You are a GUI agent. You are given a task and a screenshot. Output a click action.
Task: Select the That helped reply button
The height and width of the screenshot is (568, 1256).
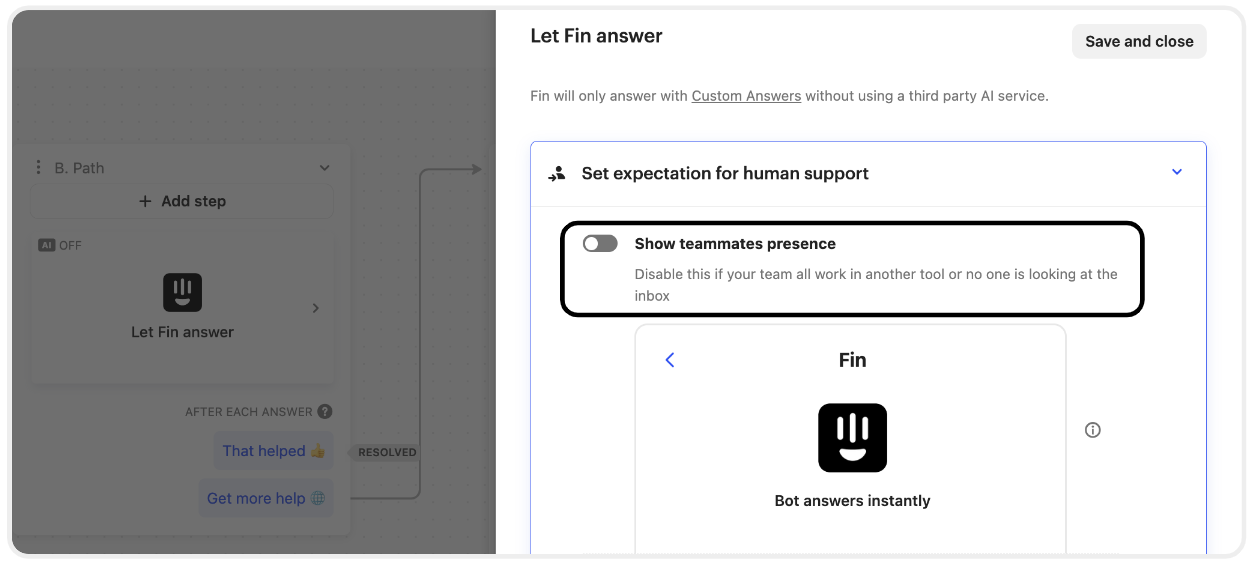tap(274, 451)
